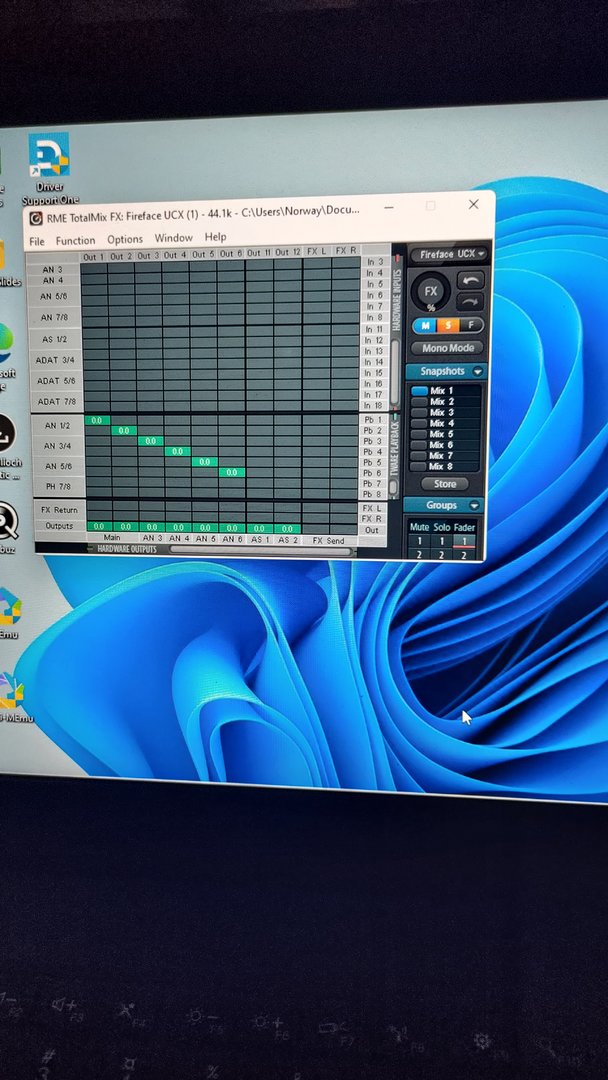Open the Help menu
The height and width of the screenshot is (1080, 608).
click(216, 237)
